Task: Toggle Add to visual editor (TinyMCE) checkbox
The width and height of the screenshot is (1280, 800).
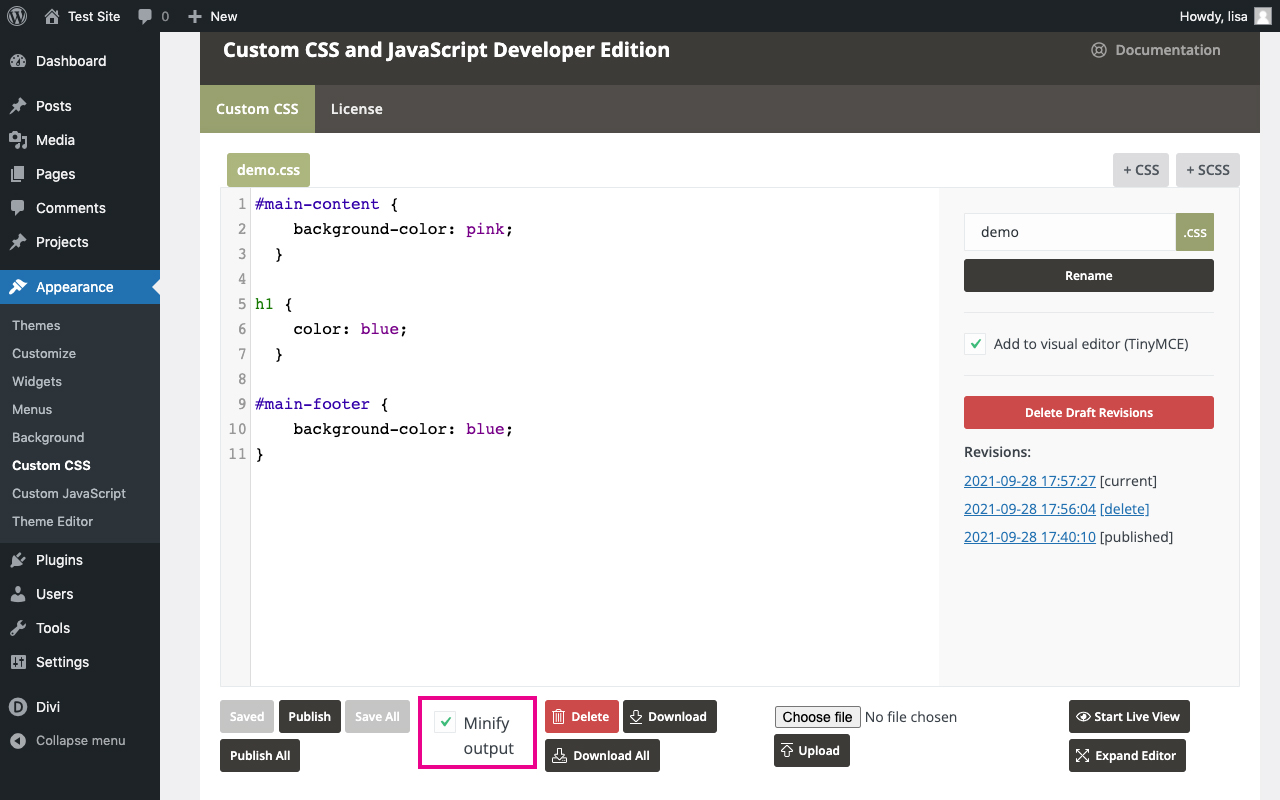Action: pos(975,344)
